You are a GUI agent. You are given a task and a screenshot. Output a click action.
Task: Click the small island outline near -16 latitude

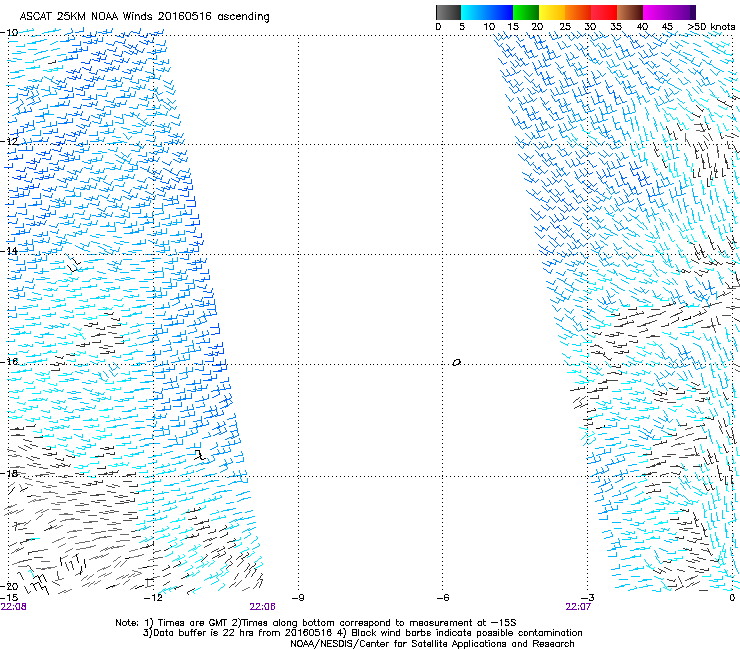pos(456,362)
